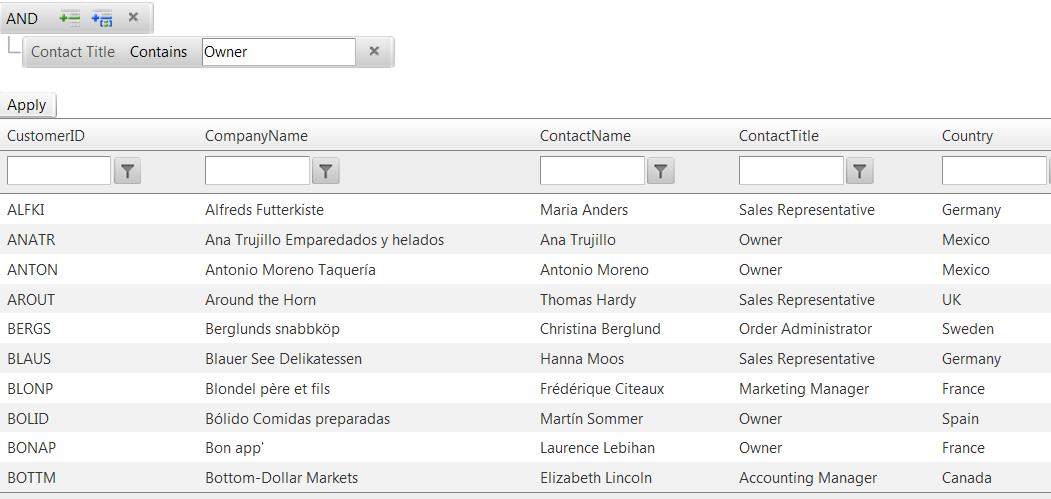
Task: Focus the CustomerID filter text box
Action: click(59, 171)
